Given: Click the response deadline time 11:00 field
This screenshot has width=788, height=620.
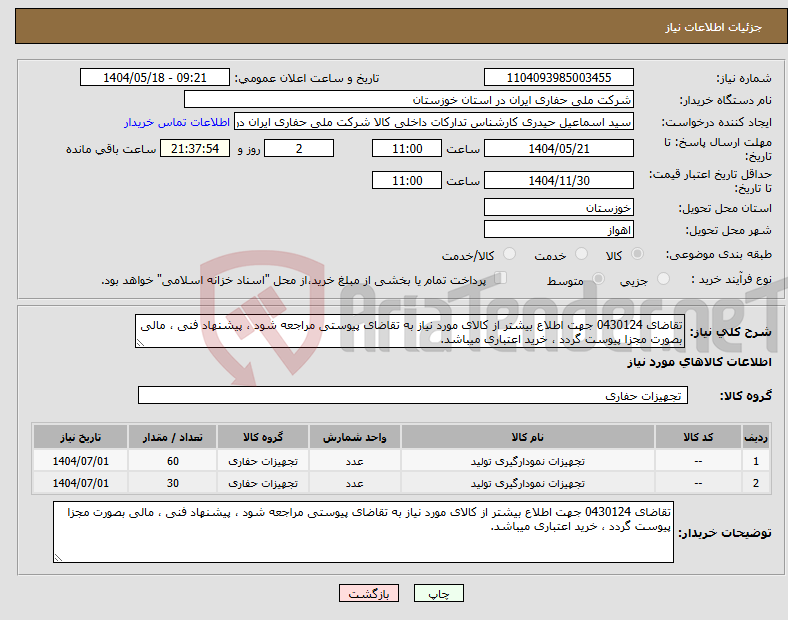Looking at the screenshot, I should point(407,148).
